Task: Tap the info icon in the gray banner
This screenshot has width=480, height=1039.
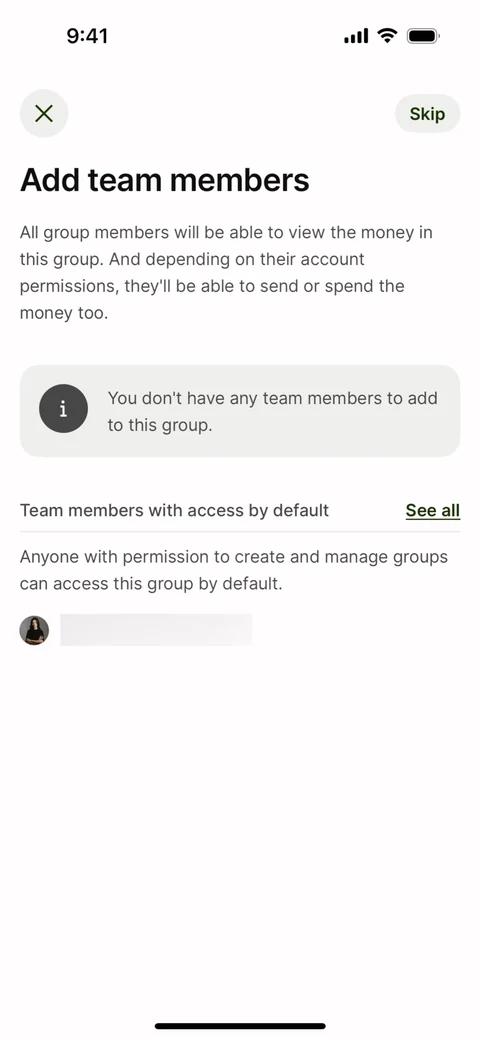Action: [x=64, y=409]
